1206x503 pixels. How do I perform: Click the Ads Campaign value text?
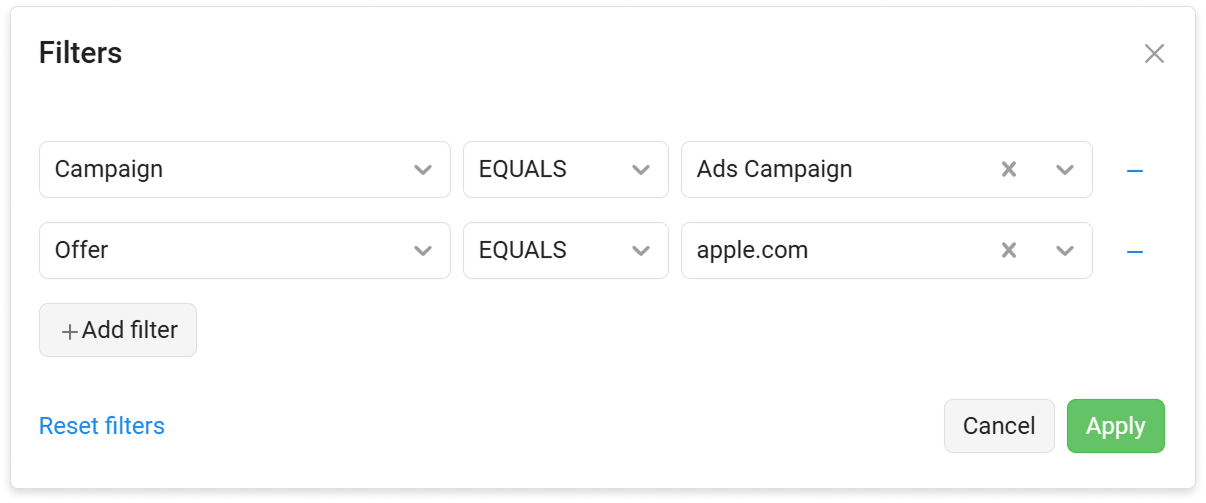(775, 170)
